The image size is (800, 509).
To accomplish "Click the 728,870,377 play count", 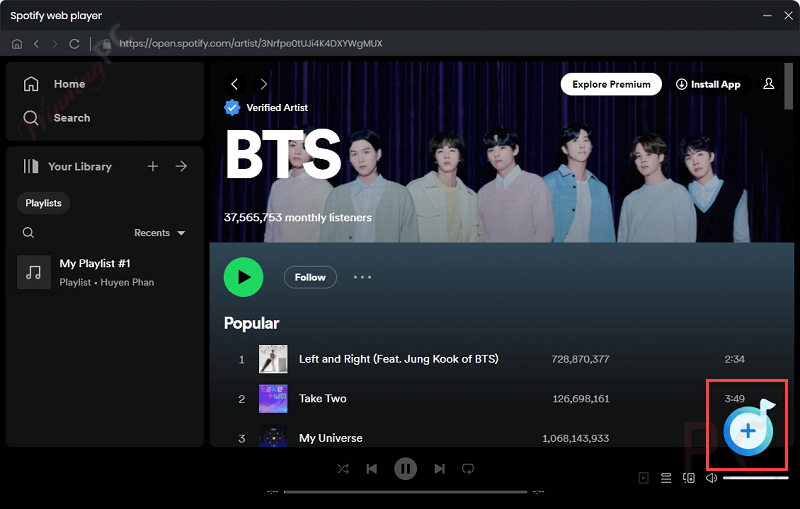I will 580,359.
